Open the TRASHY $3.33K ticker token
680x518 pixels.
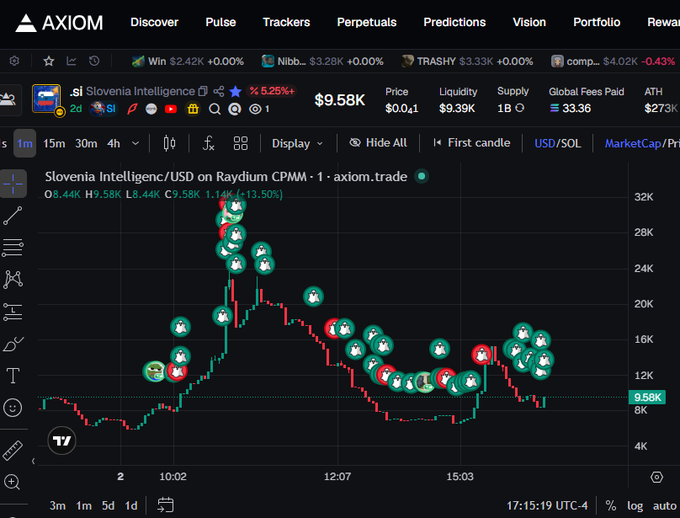tap(467, 61)
